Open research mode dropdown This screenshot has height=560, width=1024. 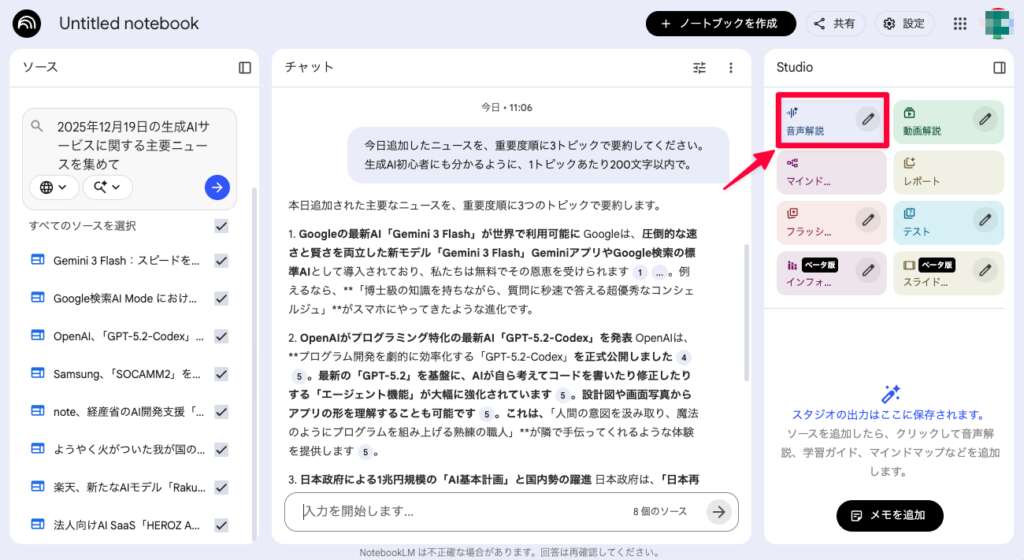coord(107,187)
